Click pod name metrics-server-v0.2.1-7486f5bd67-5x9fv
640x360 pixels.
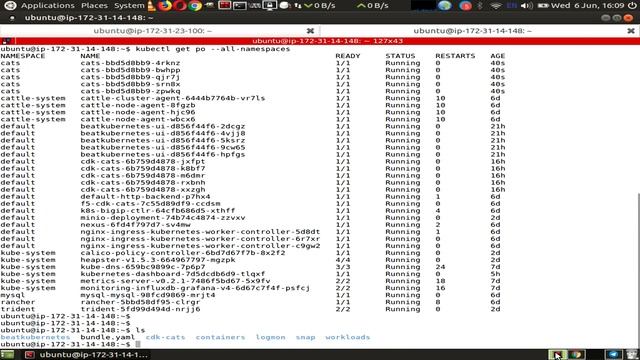(175, 281)
